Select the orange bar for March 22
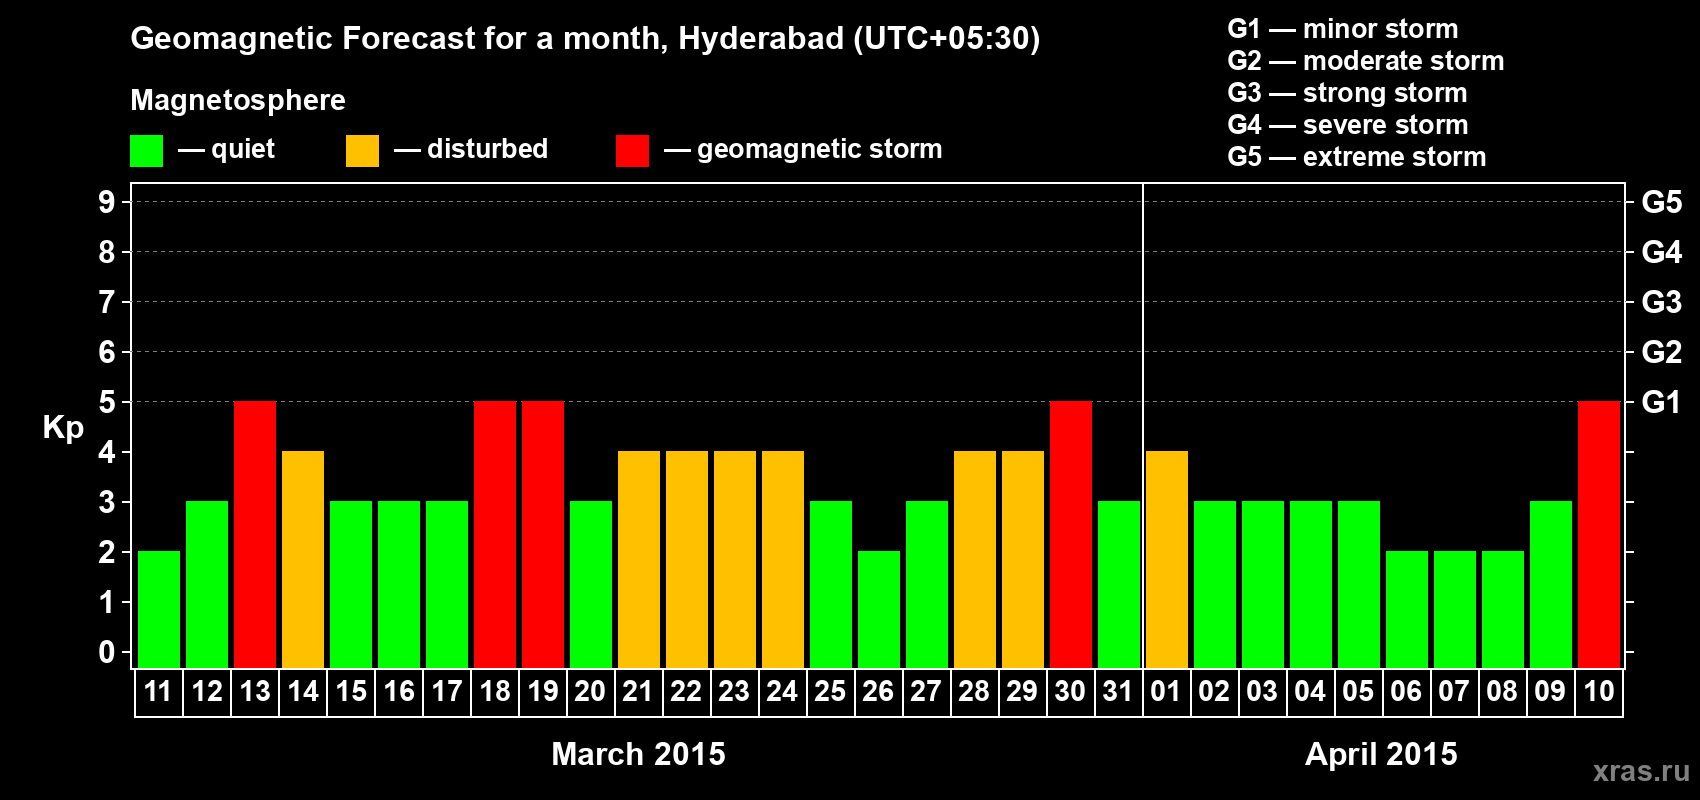Image resolution: width=1700 pixels, height=800 pixels. pos(687,559)
